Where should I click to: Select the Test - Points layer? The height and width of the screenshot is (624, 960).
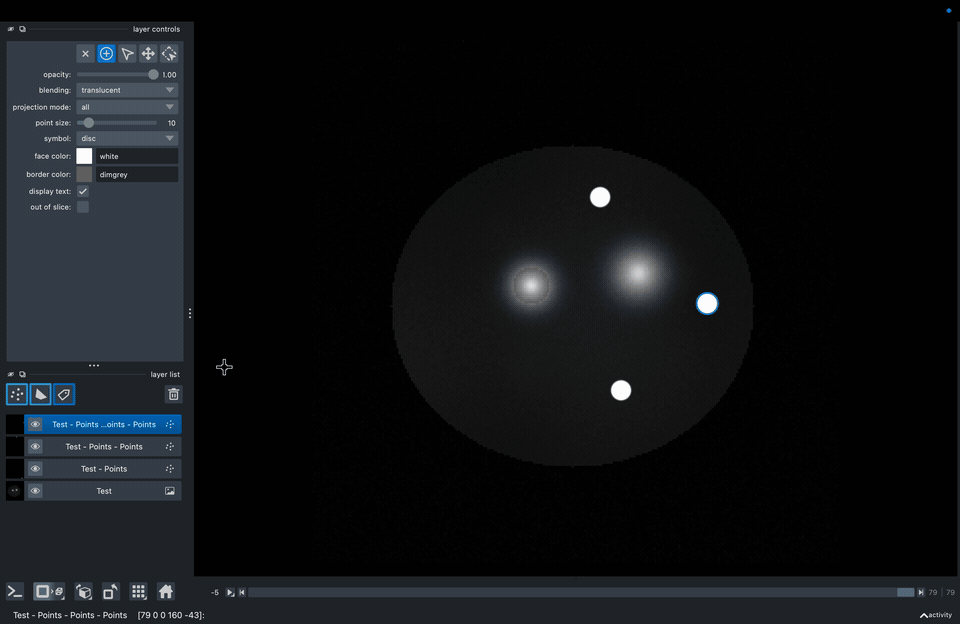pyautogui.click(x=103, y=469)
